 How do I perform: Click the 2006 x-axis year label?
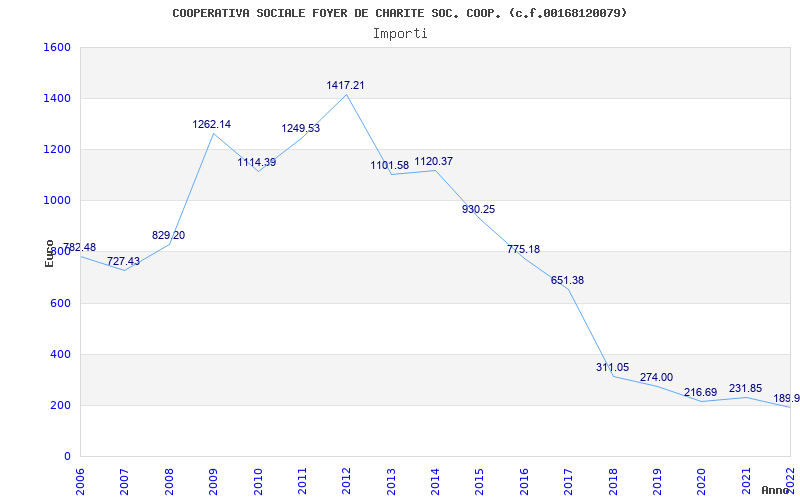pos(80,481)
